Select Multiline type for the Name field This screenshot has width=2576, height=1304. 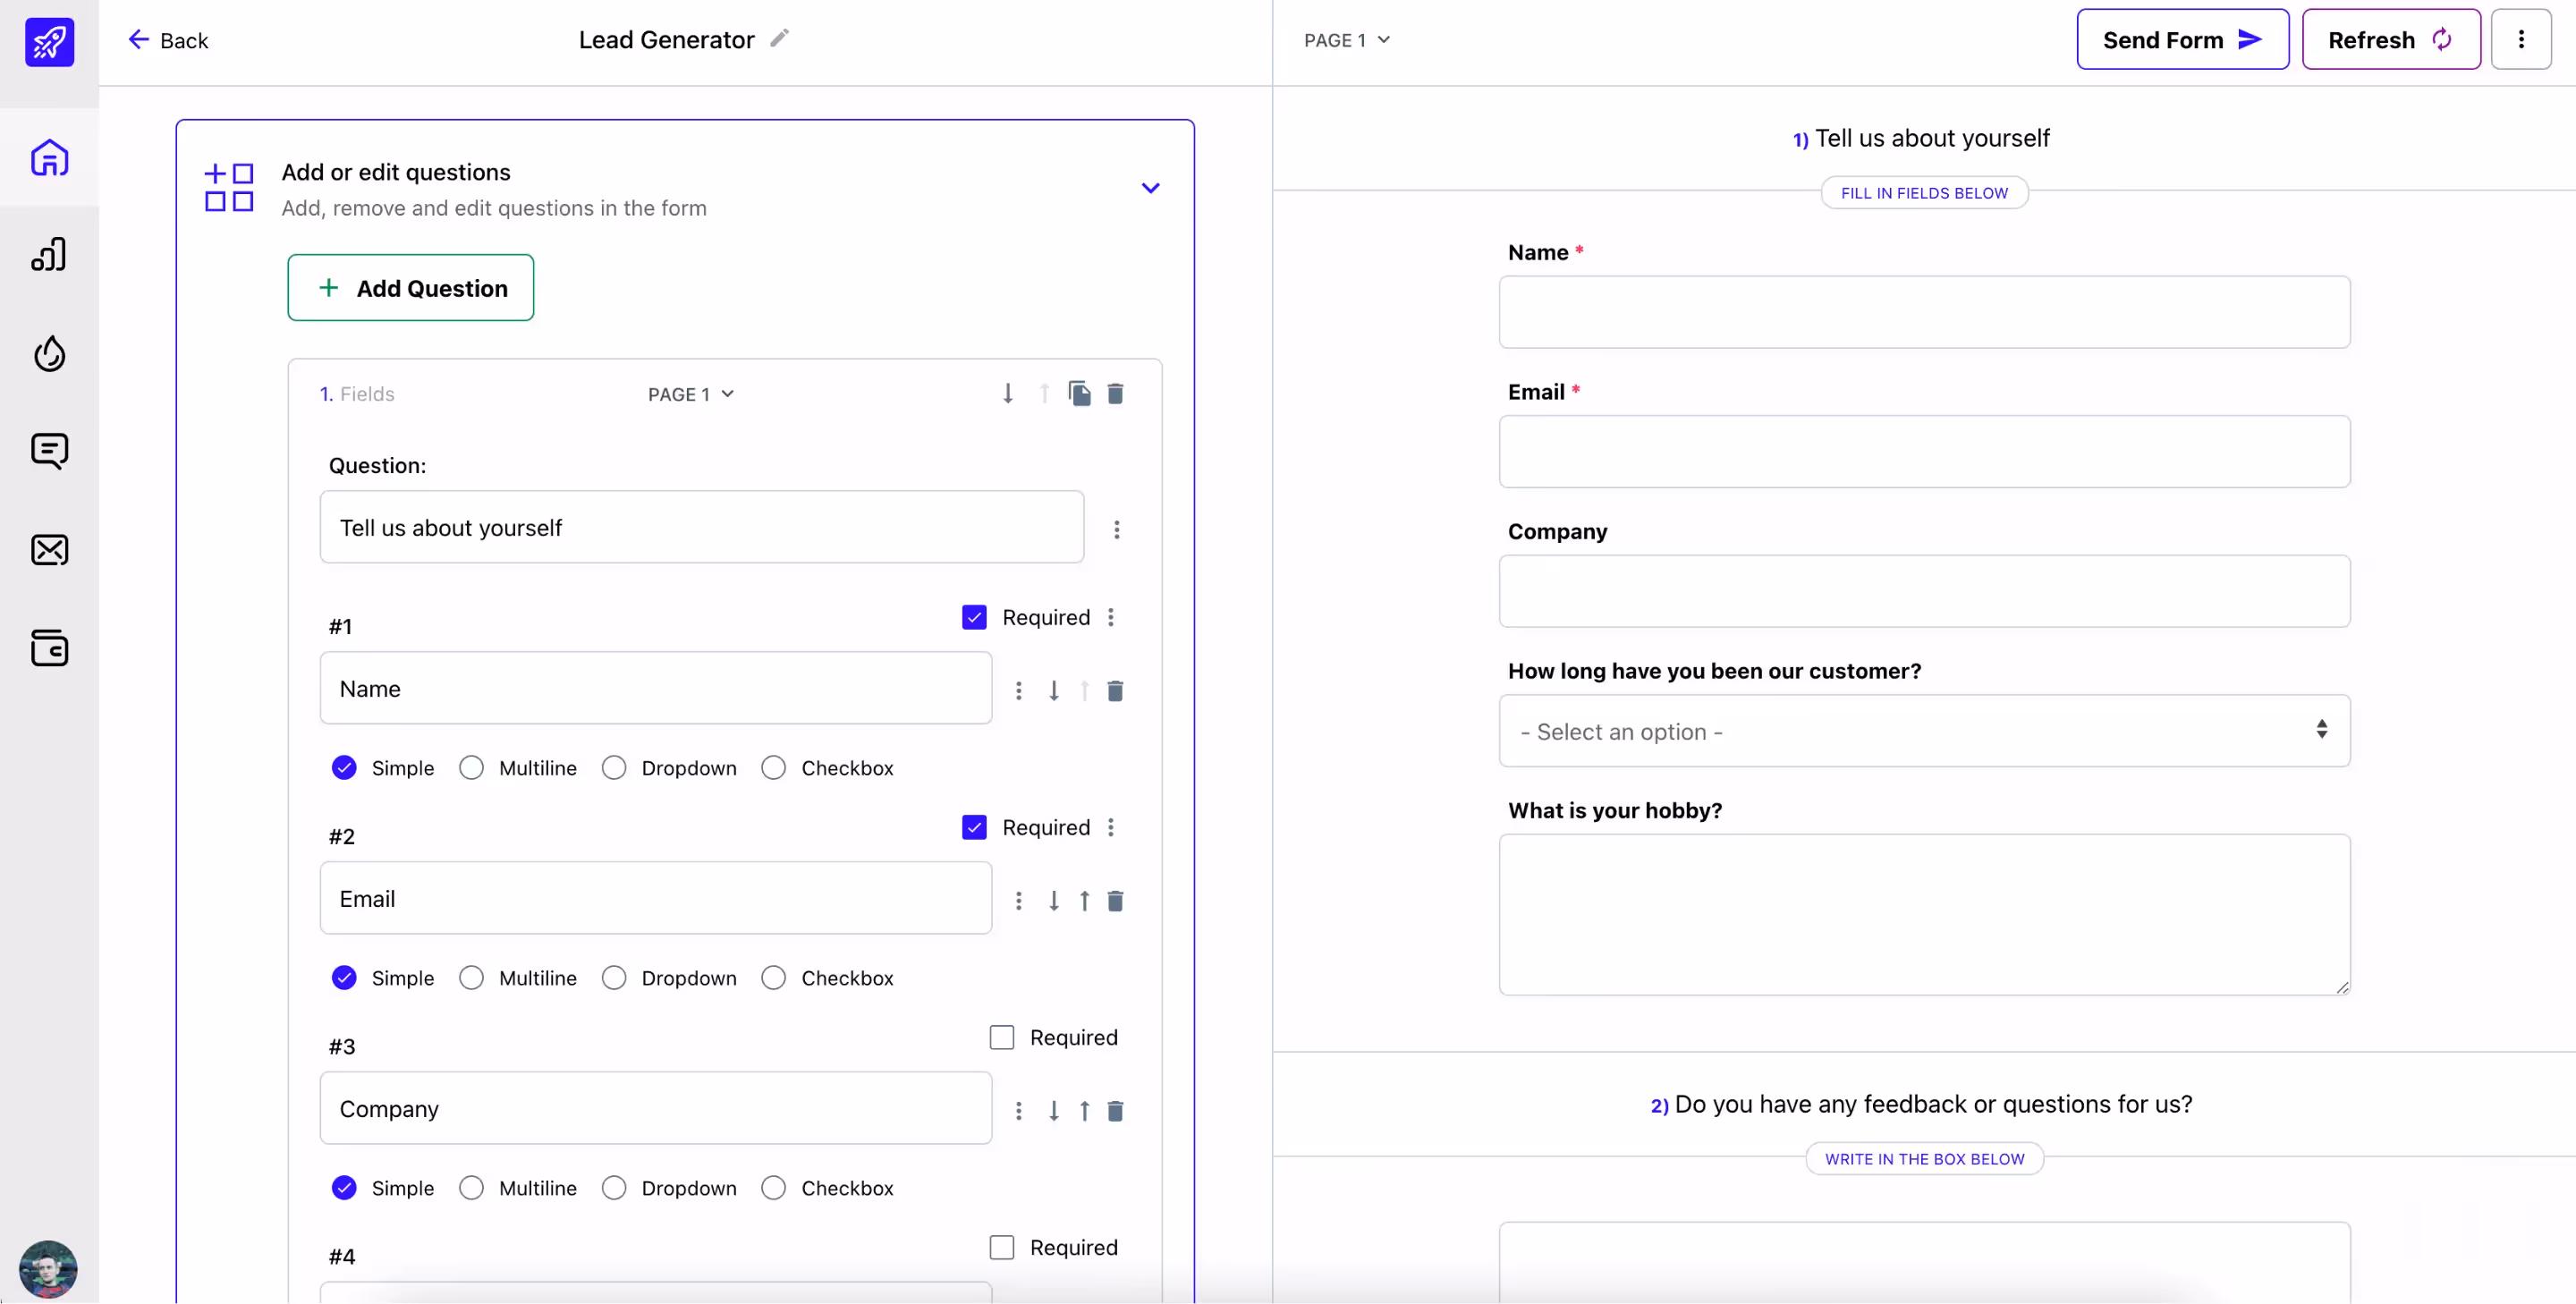[471, 767]
